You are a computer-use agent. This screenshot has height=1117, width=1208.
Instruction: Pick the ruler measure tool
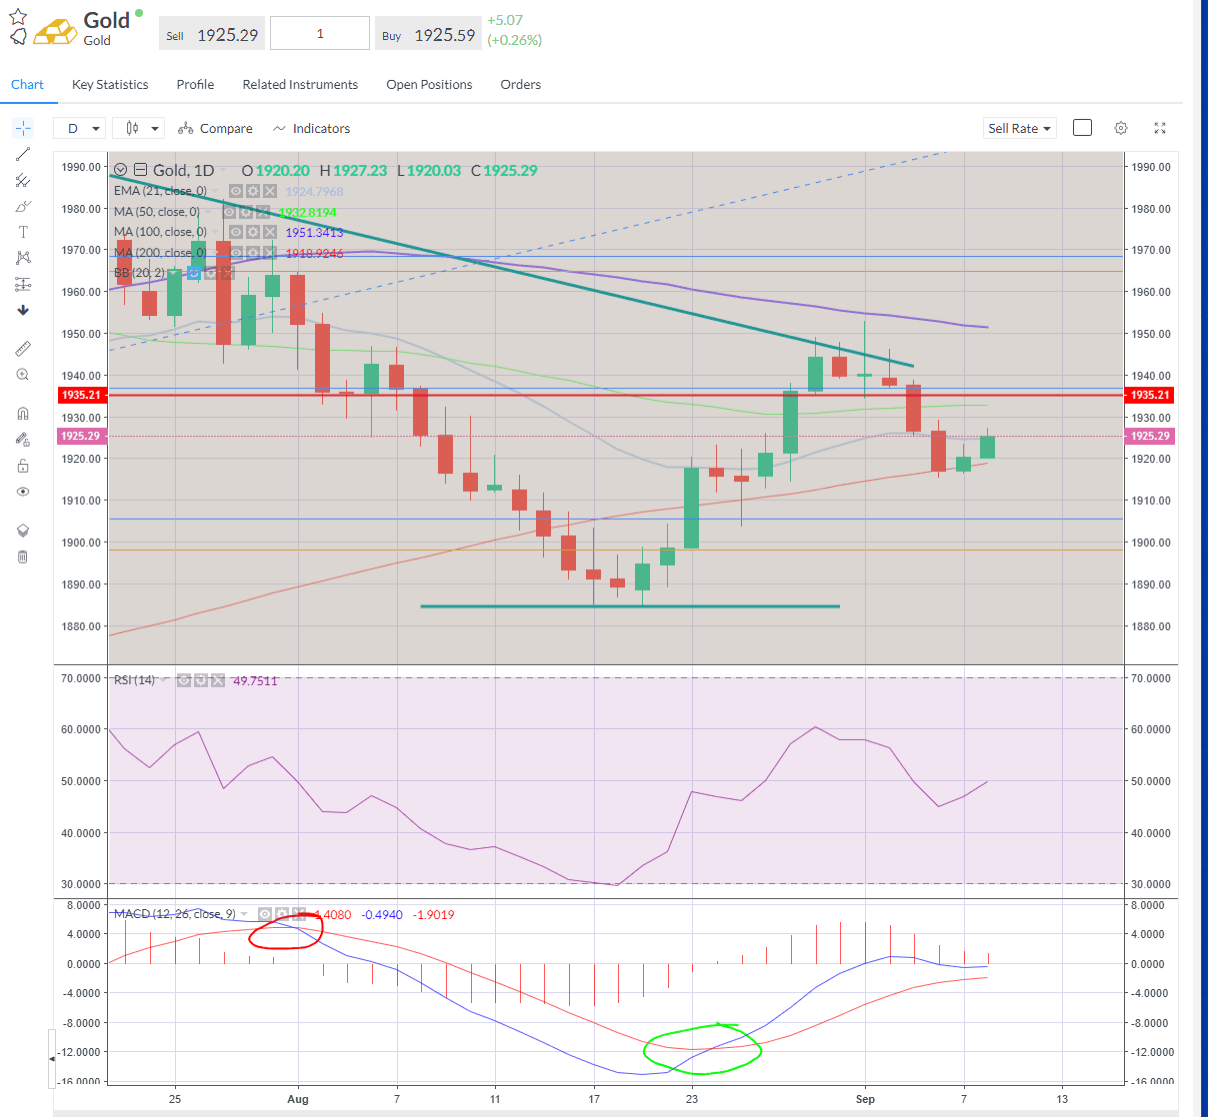pos(23,349)
